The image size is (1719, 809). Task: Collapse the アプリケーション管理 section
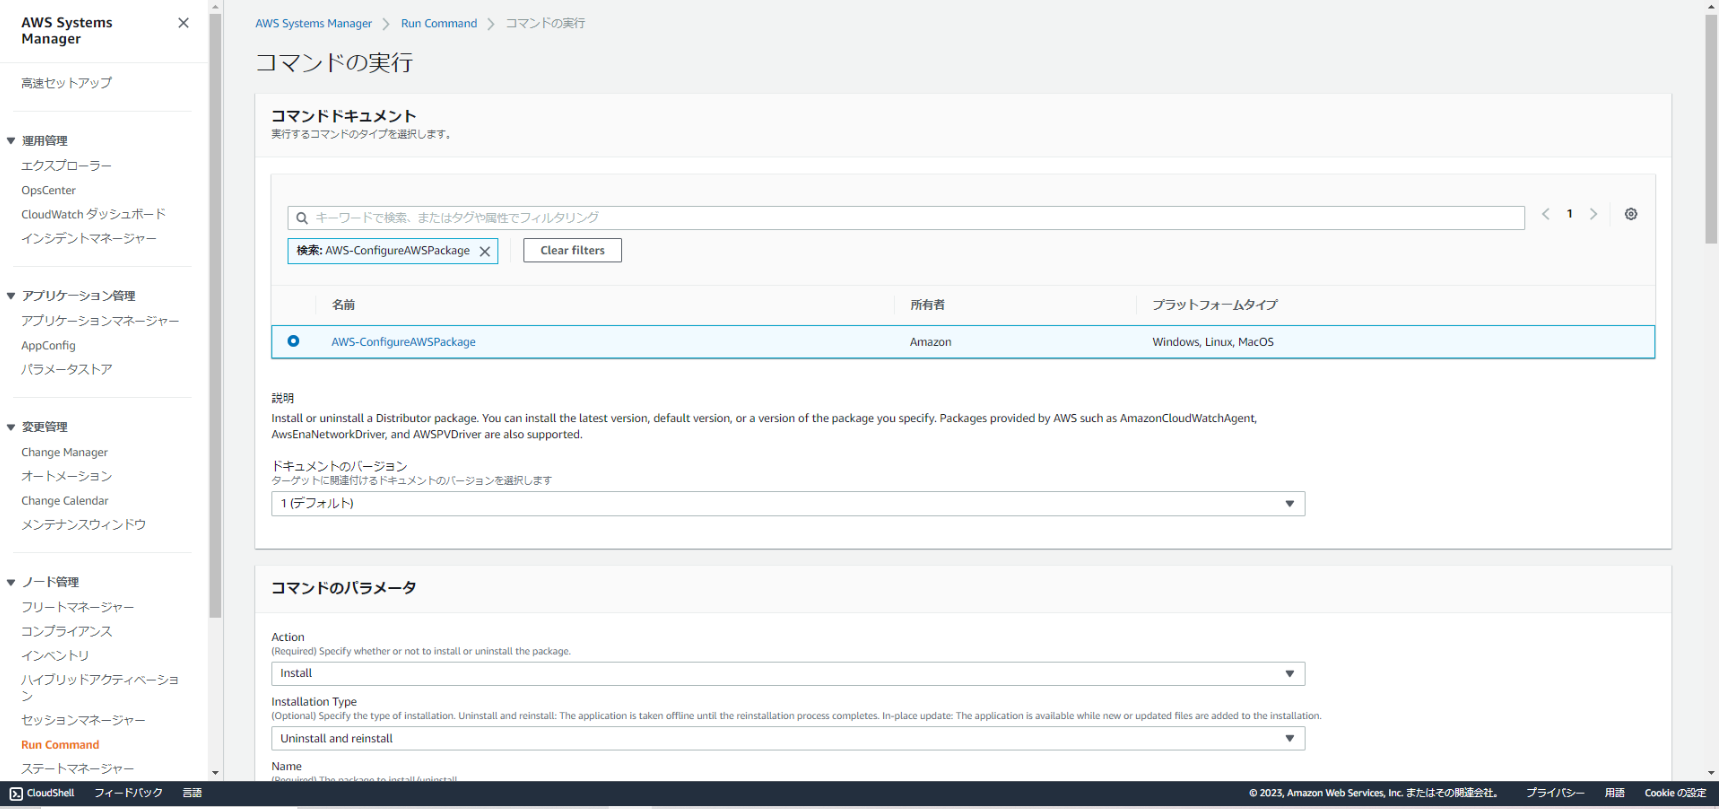[x=11, y=296]
